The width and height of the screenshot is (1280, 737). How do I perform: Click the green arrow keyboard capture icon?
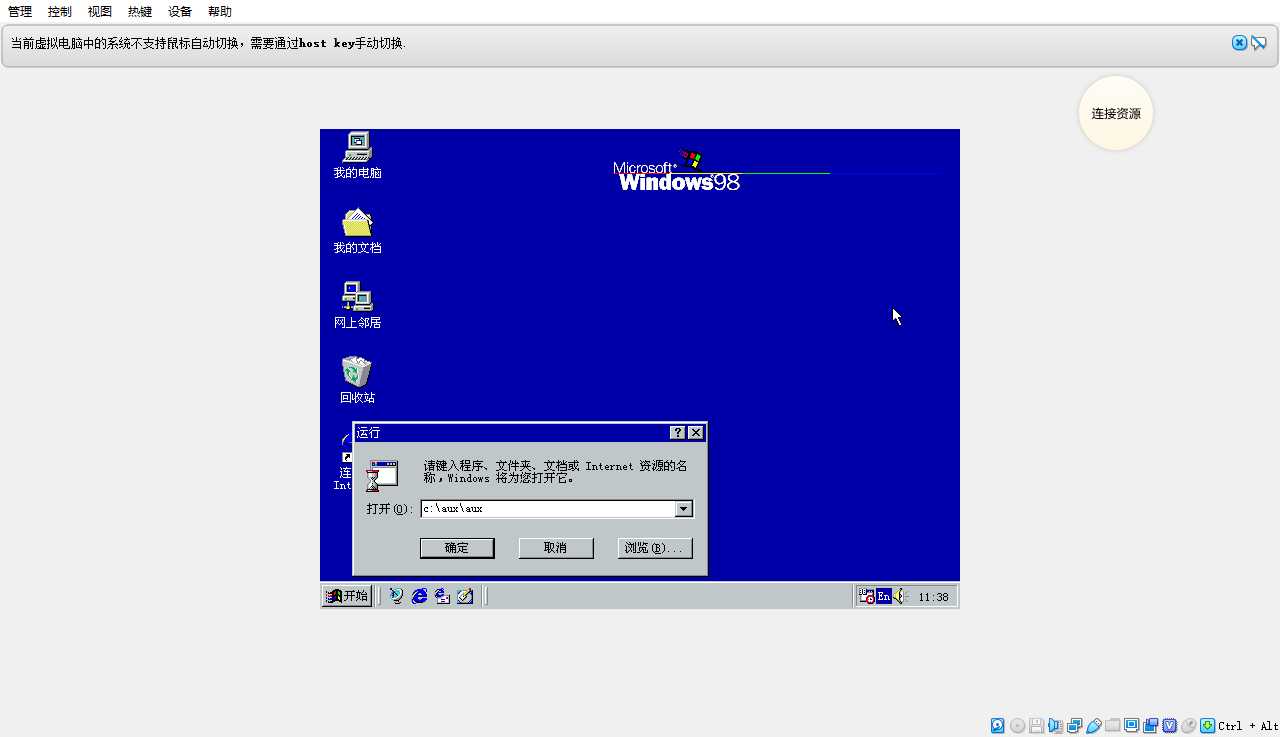point(1207,726)
